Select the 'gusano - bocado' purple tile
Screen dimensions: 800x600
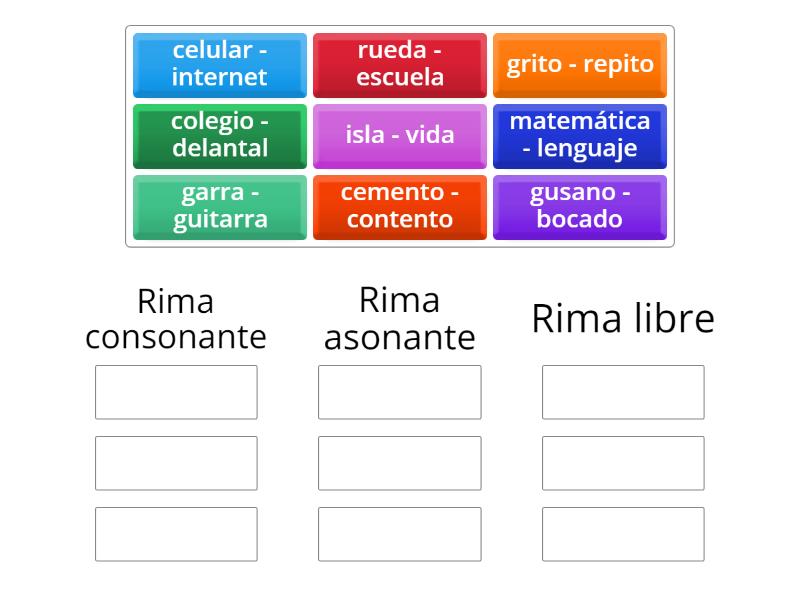[x=580, y=207]
